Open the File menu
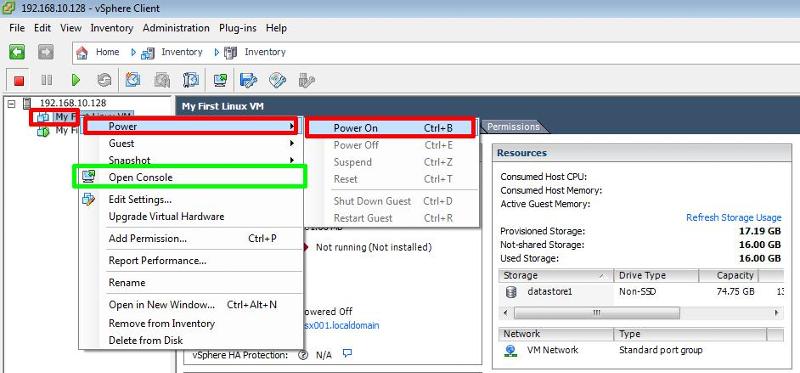Viewport: 800px width, 373px height. [17, 28]
